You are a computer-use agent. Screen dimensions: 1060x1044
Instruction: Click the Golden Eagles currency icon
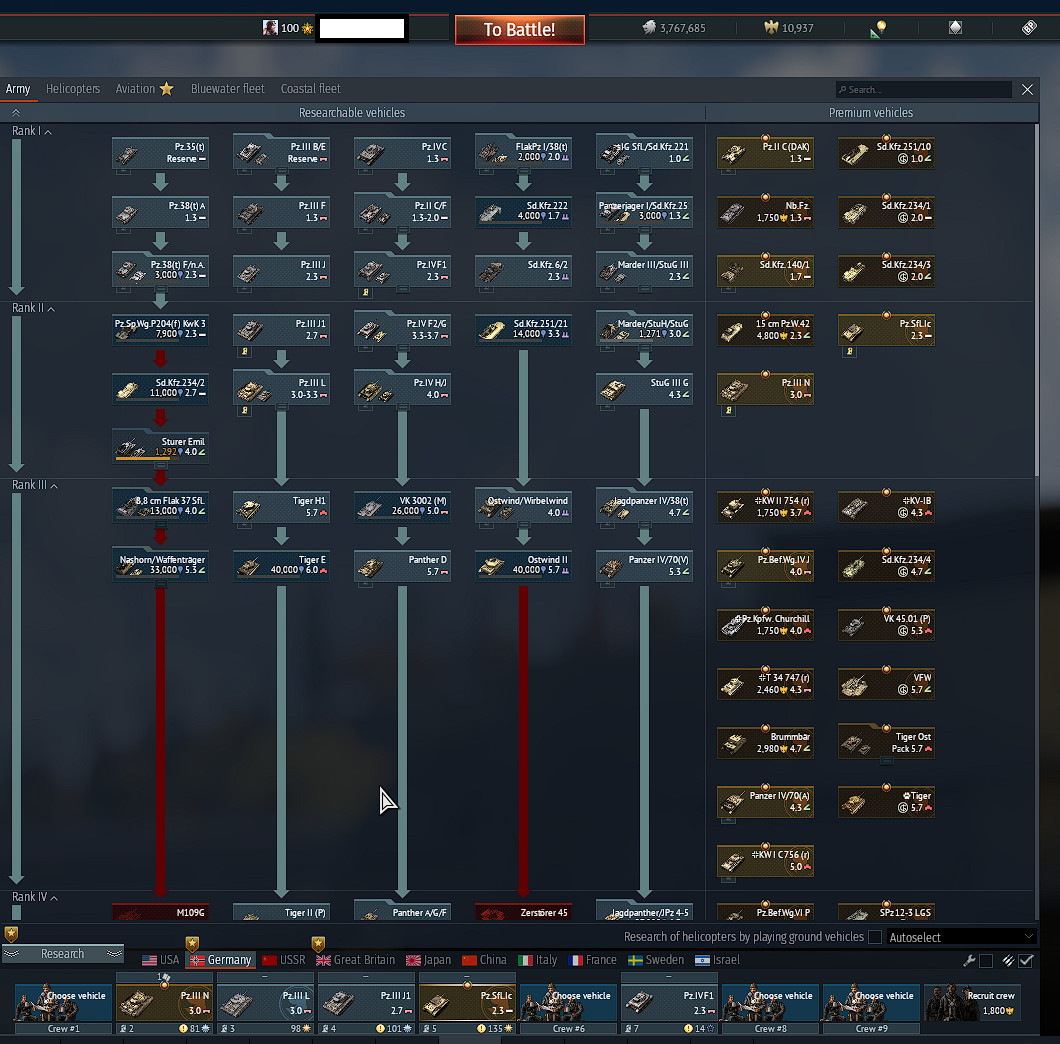pyautogui.click(x=769, y=28)
